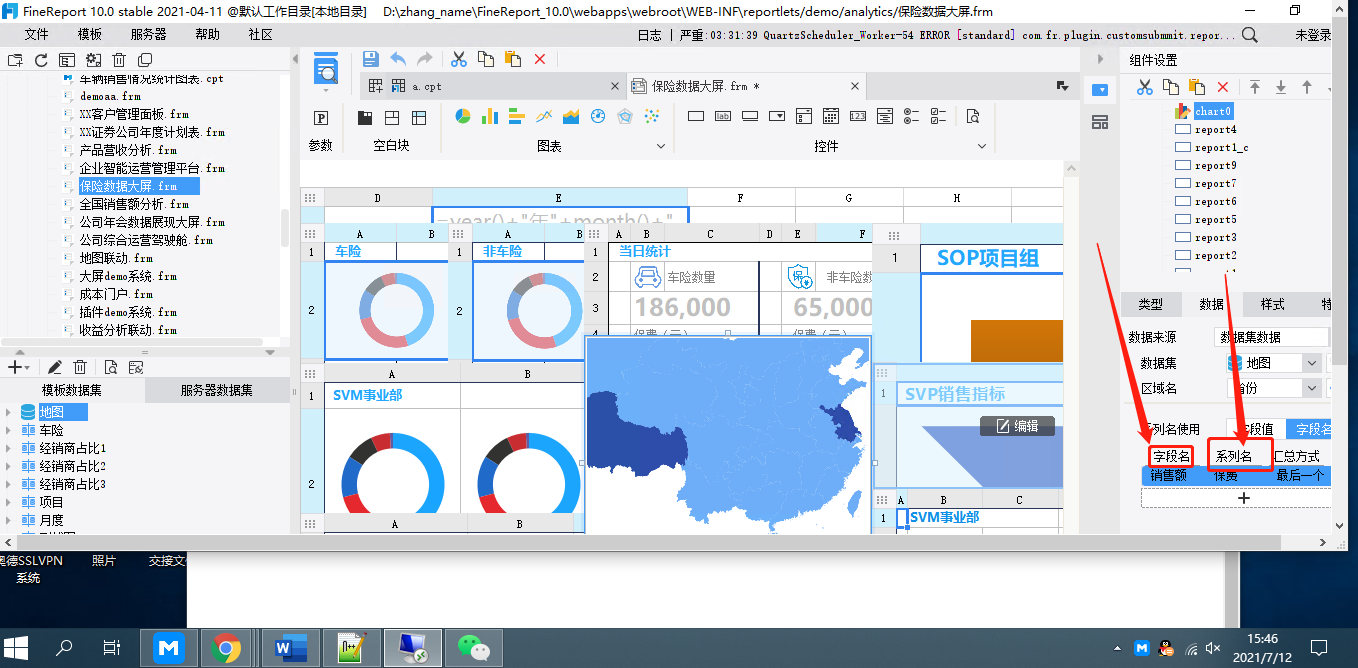Select the 字段名 series option
This screenshot has height=668, width=1358.
1312,429
